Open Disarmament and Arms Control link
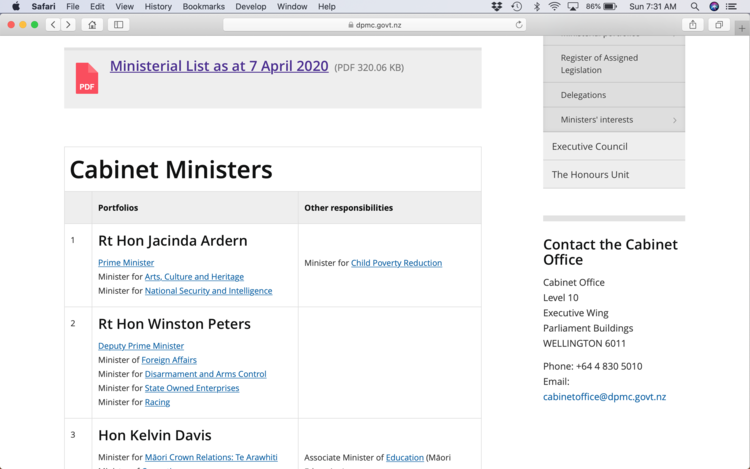 click(206, 374)
